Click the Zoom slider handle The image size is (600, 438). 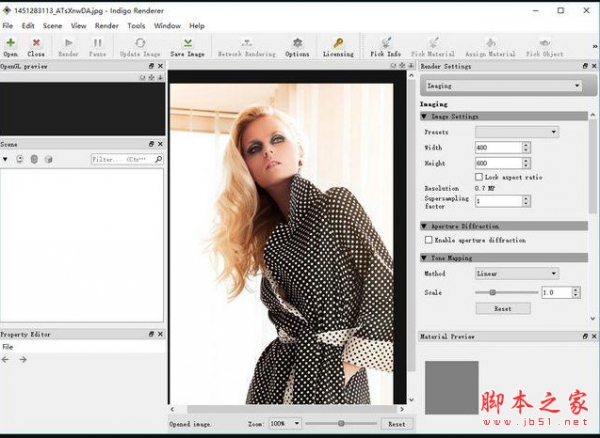pos(341,423)
